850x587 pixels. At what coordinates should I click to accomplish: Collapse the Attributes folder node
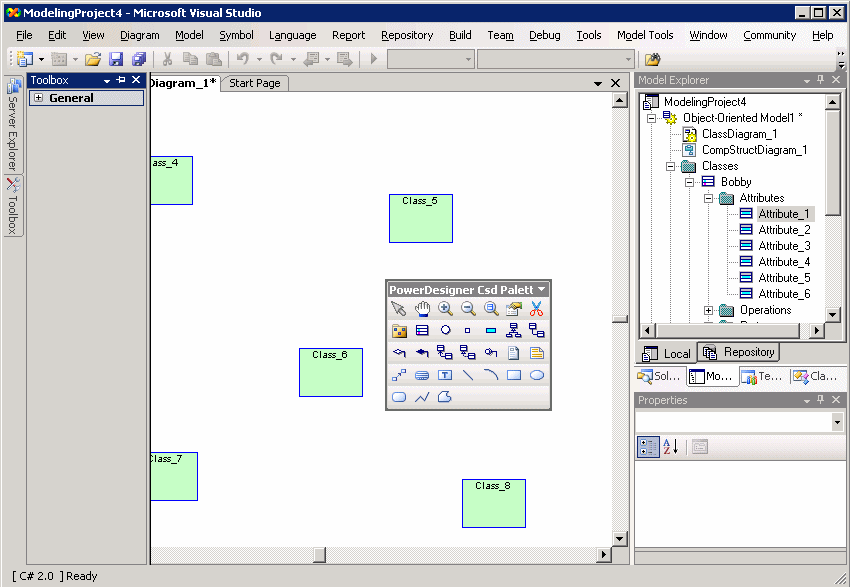[x=709, y=198]
